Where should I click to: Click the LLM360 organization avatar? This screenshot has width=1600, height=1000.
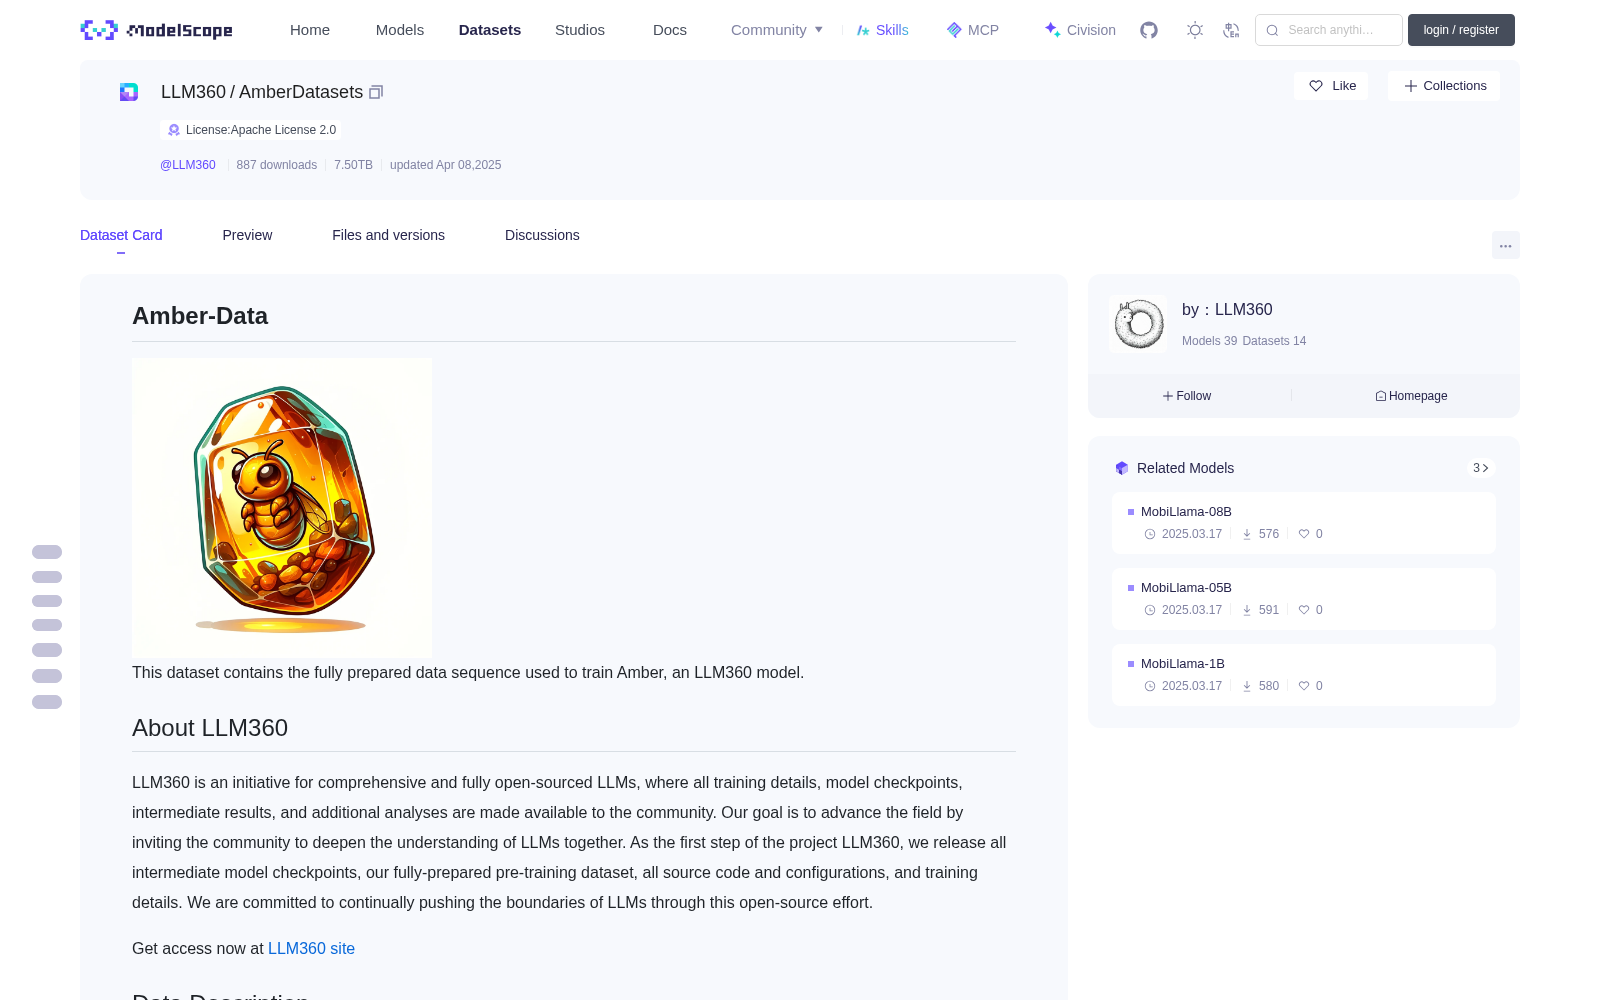1138,324
